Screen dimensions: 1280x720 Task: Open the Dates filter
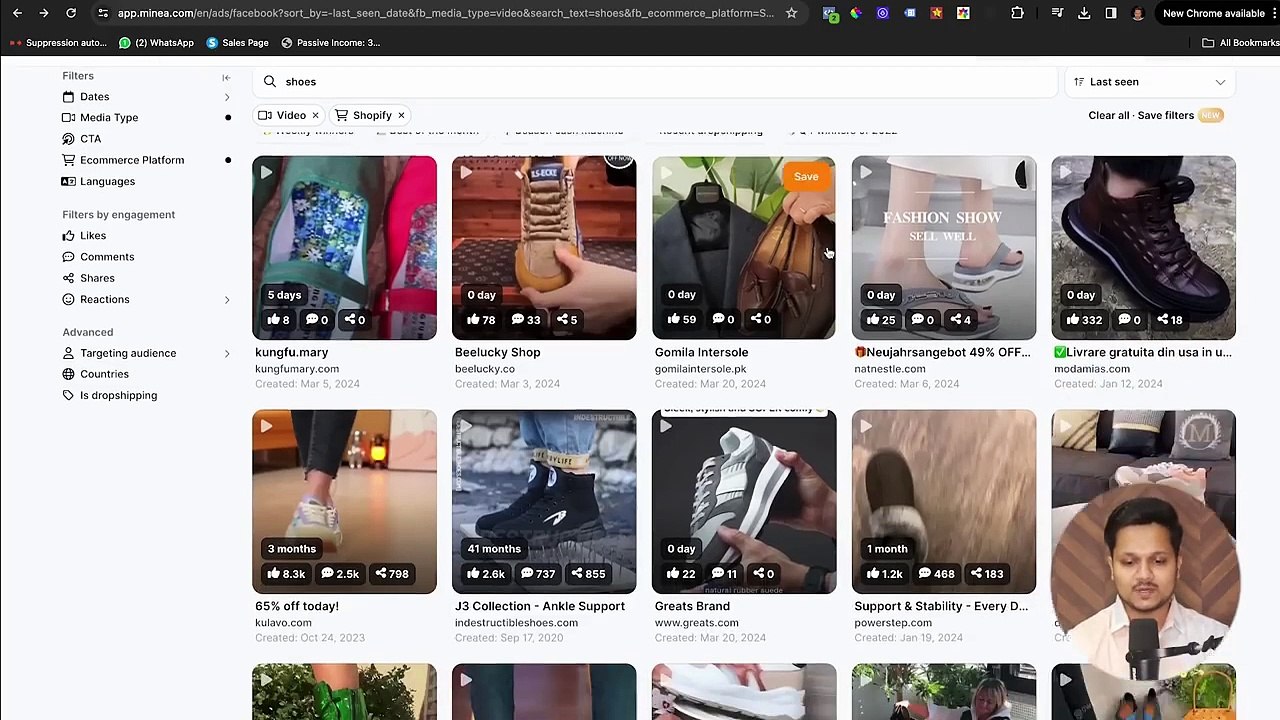pos(94,97)
